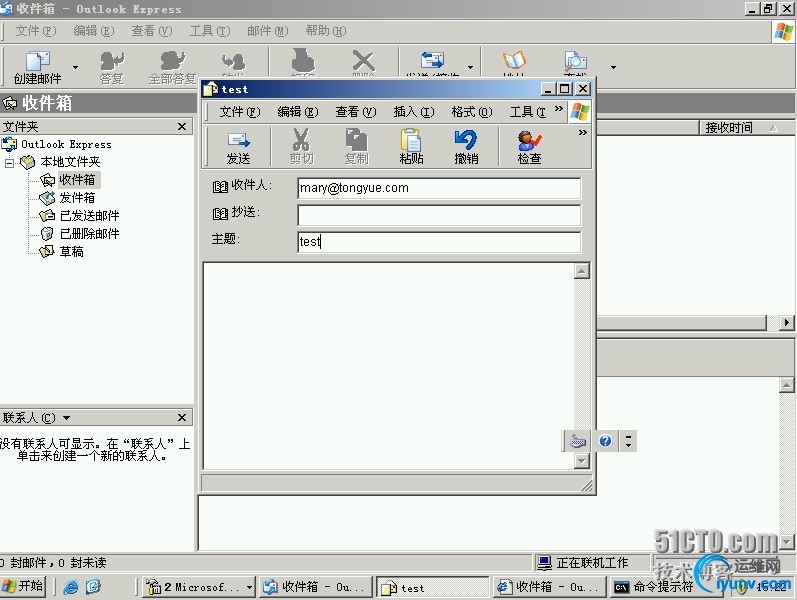Click the Delete X icon in main toolbar

point(363,61)
